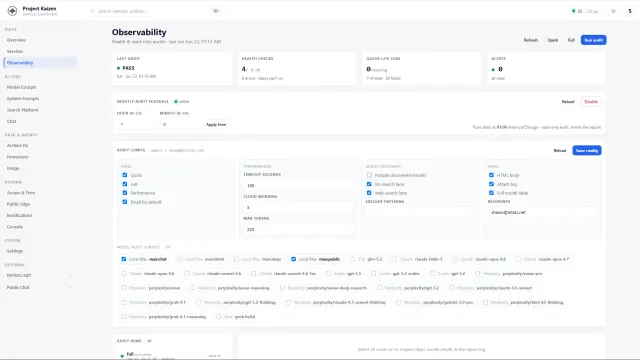Reload the audit config
The height and width of the screenshot is (360, 640).
click(x=560, y=151)
